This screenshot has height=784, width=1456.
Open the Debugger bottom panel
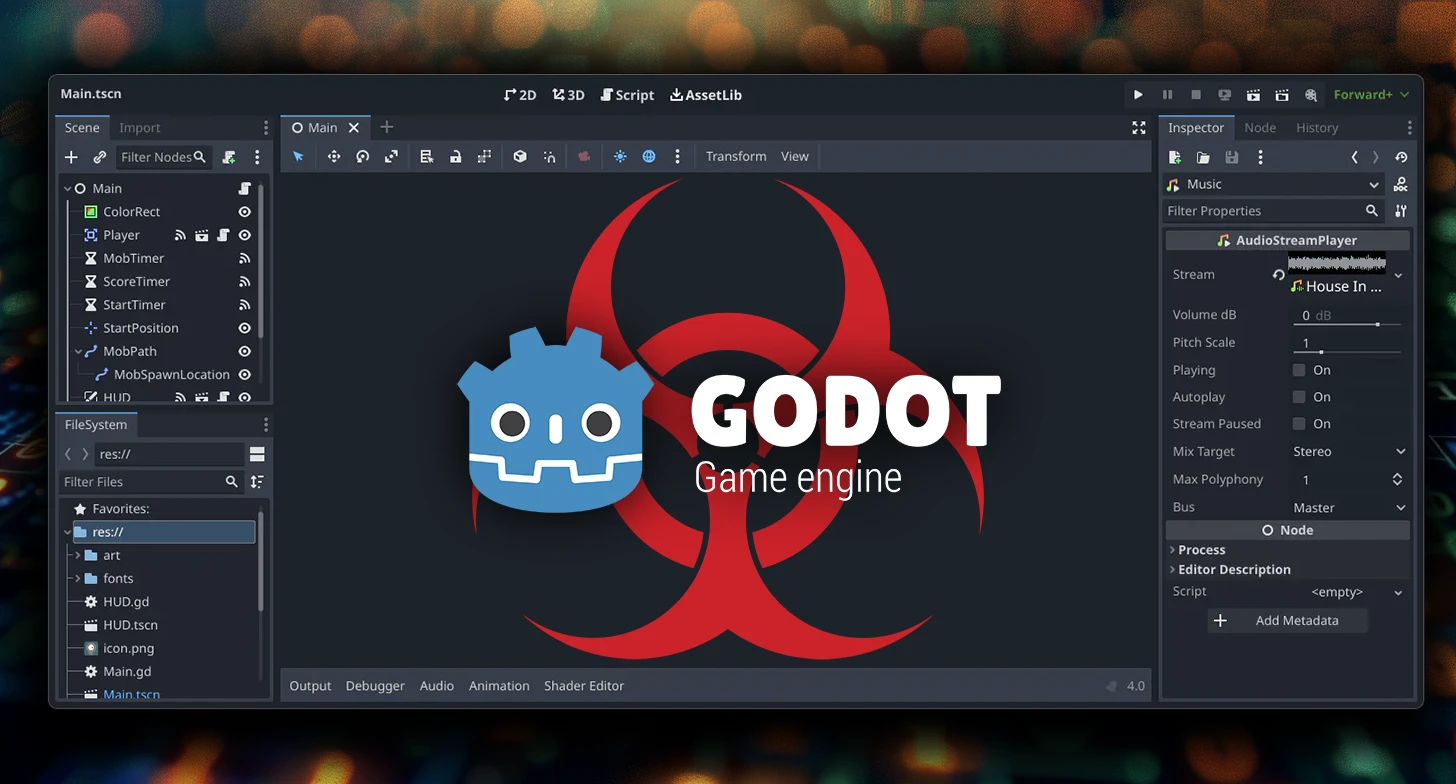coord(375,686)
